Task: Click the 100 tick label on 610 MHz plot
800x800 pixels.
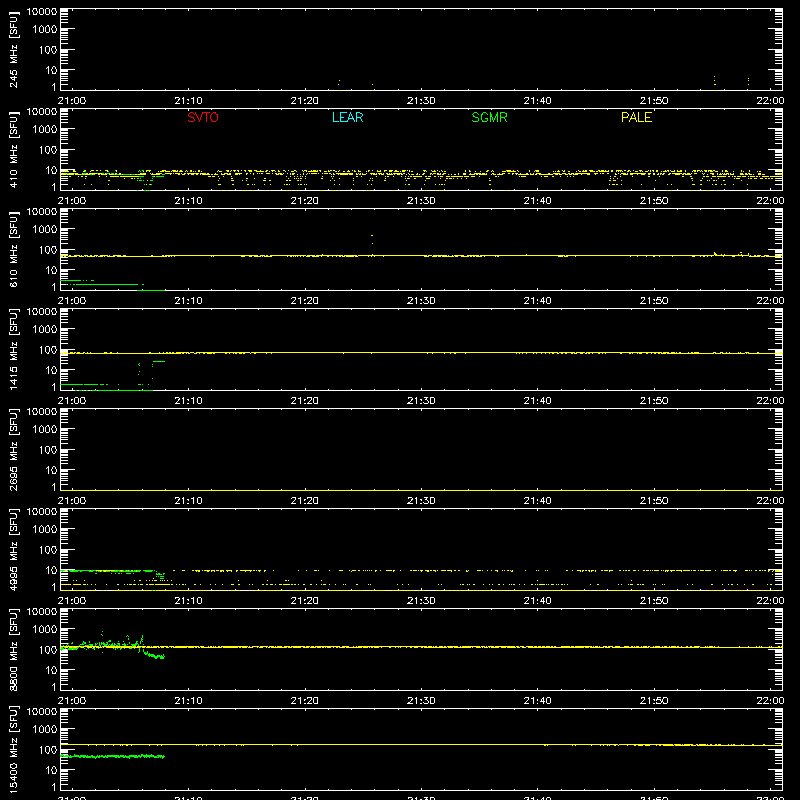Action: click(48, 249)
